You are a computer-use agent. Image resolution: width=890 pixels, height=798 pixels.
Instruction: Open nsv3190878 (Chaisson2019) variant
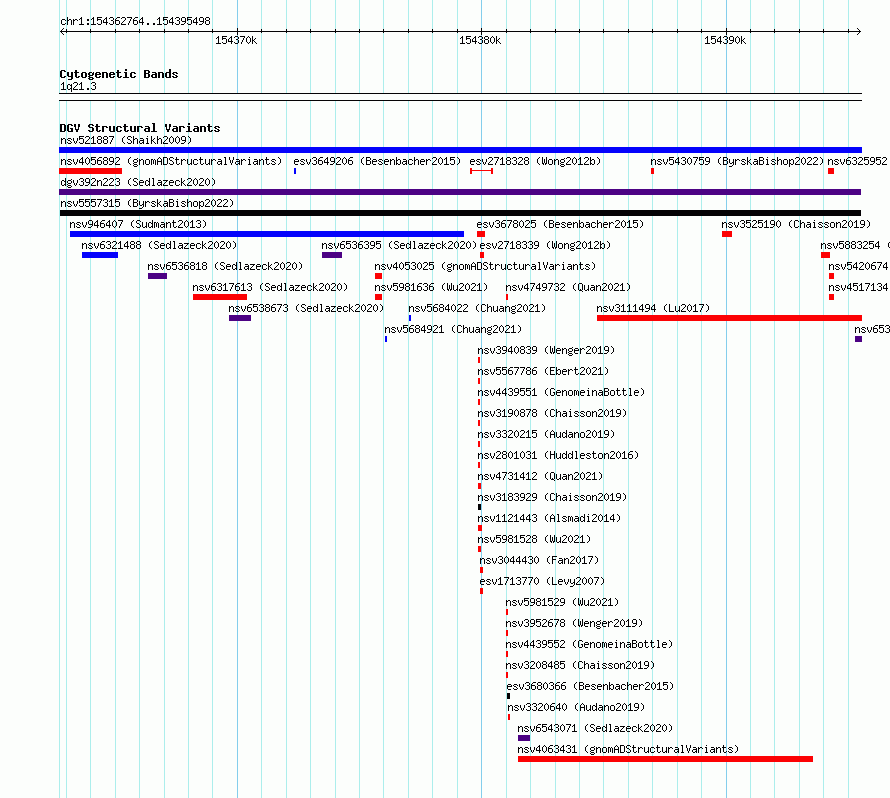pos(552,413)
